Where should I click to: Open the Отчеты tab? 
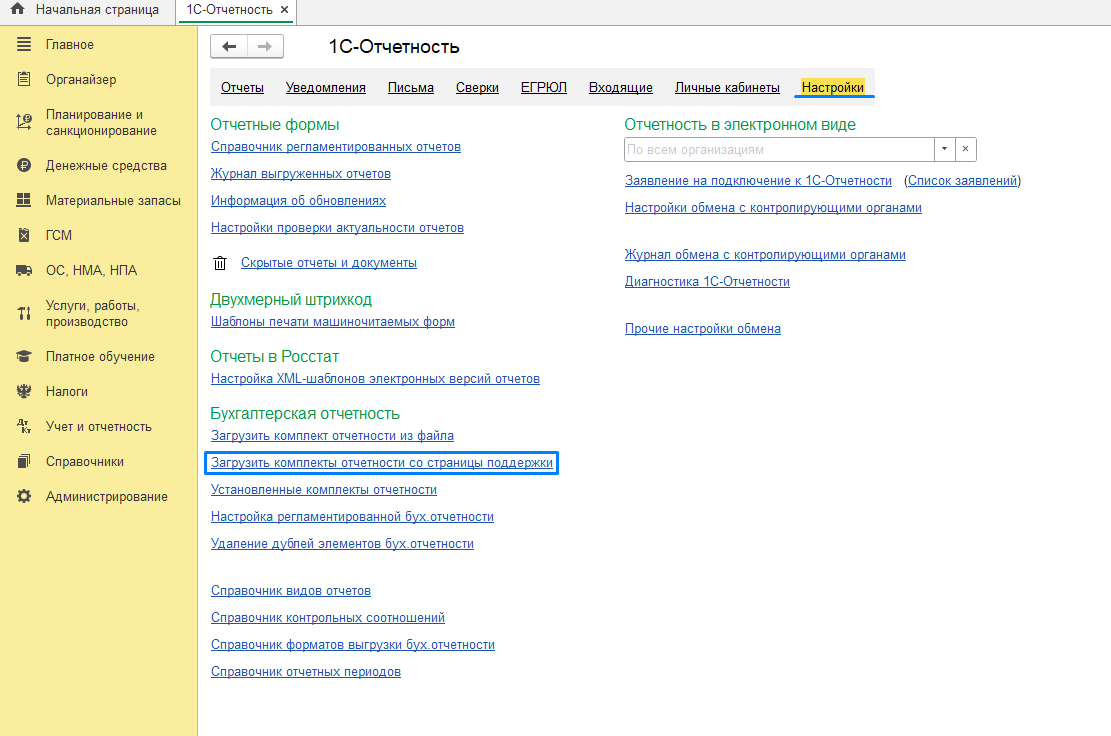(242, 88)
